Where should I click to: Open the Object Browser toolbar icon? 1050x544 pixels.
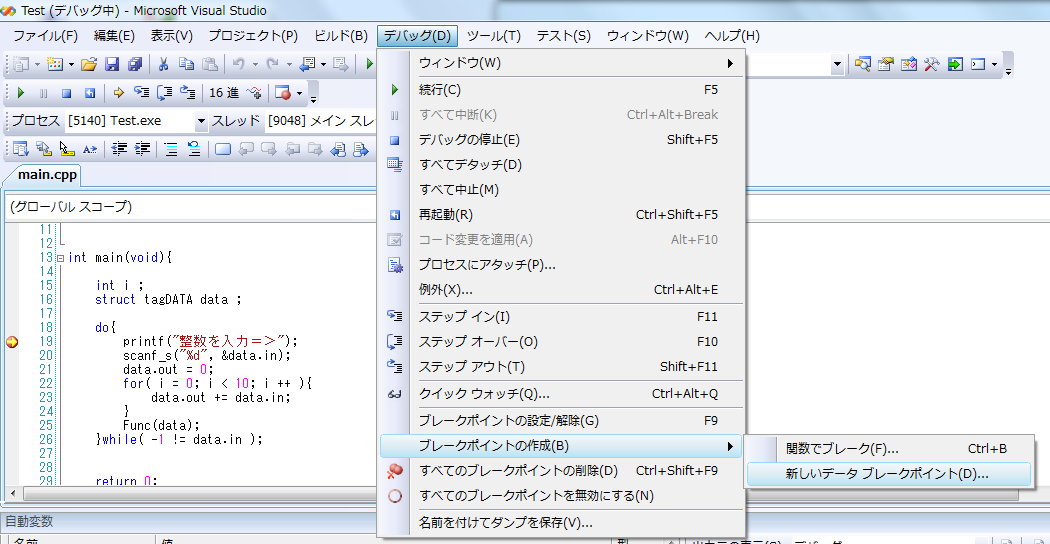909,64
